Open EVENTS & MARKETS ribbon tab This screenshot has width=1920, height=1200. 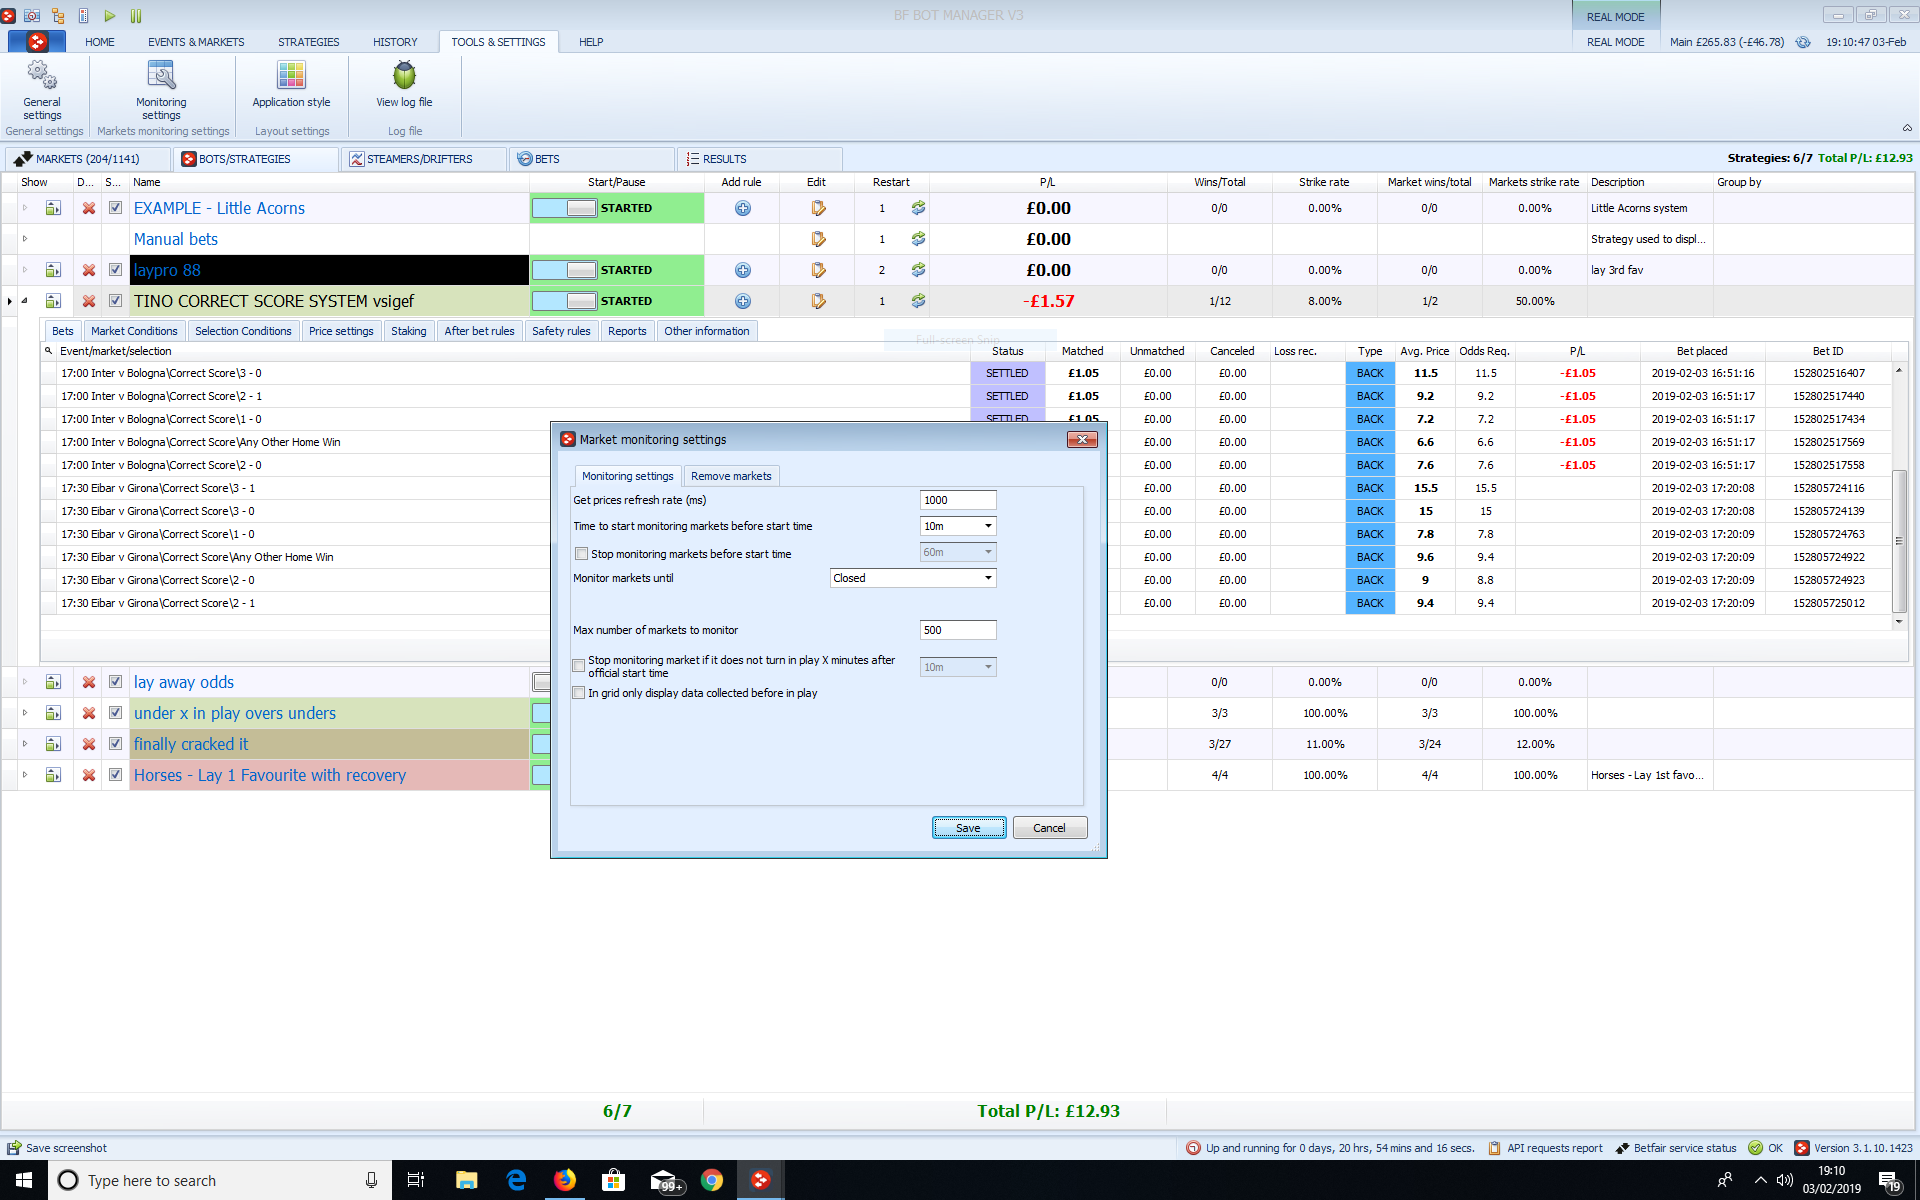pyautogui.click(x=196, y=42)
